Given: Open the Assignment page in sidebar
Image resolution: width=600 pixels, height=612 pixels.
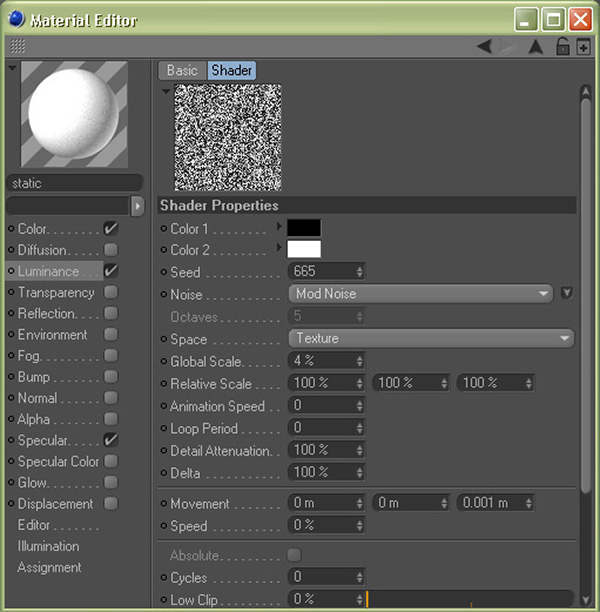Looking at the screenshot, I should coord(49,567).
